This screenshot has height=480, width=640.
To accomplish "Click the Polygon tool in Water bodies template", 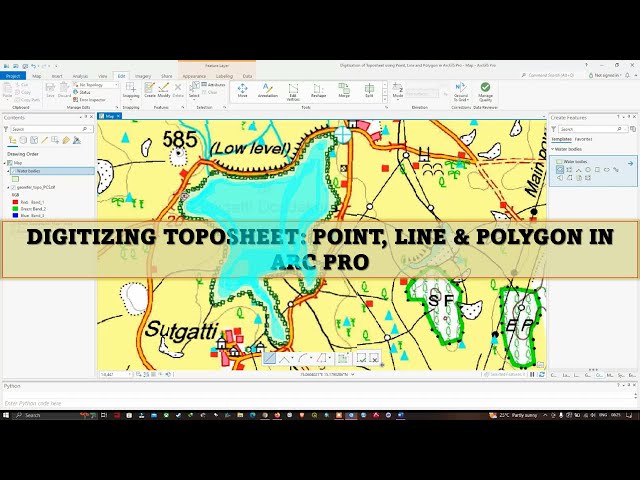I will (560, 170).
